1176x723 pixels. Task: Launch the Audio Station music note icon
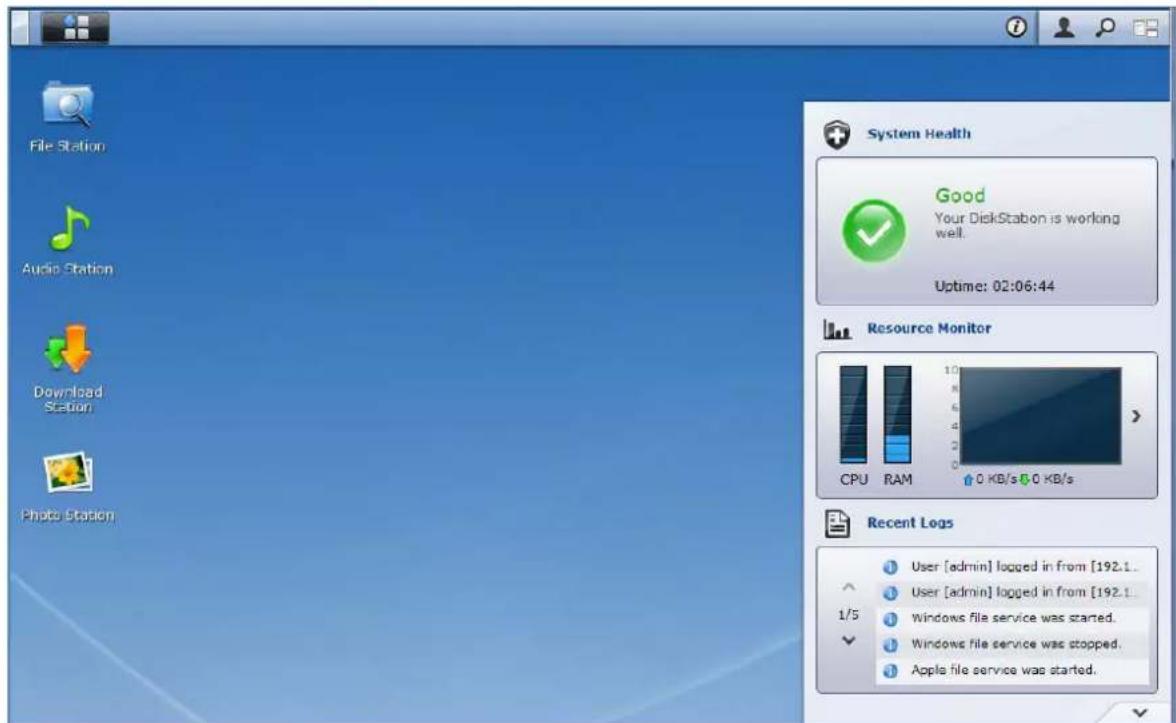[69, 229]
